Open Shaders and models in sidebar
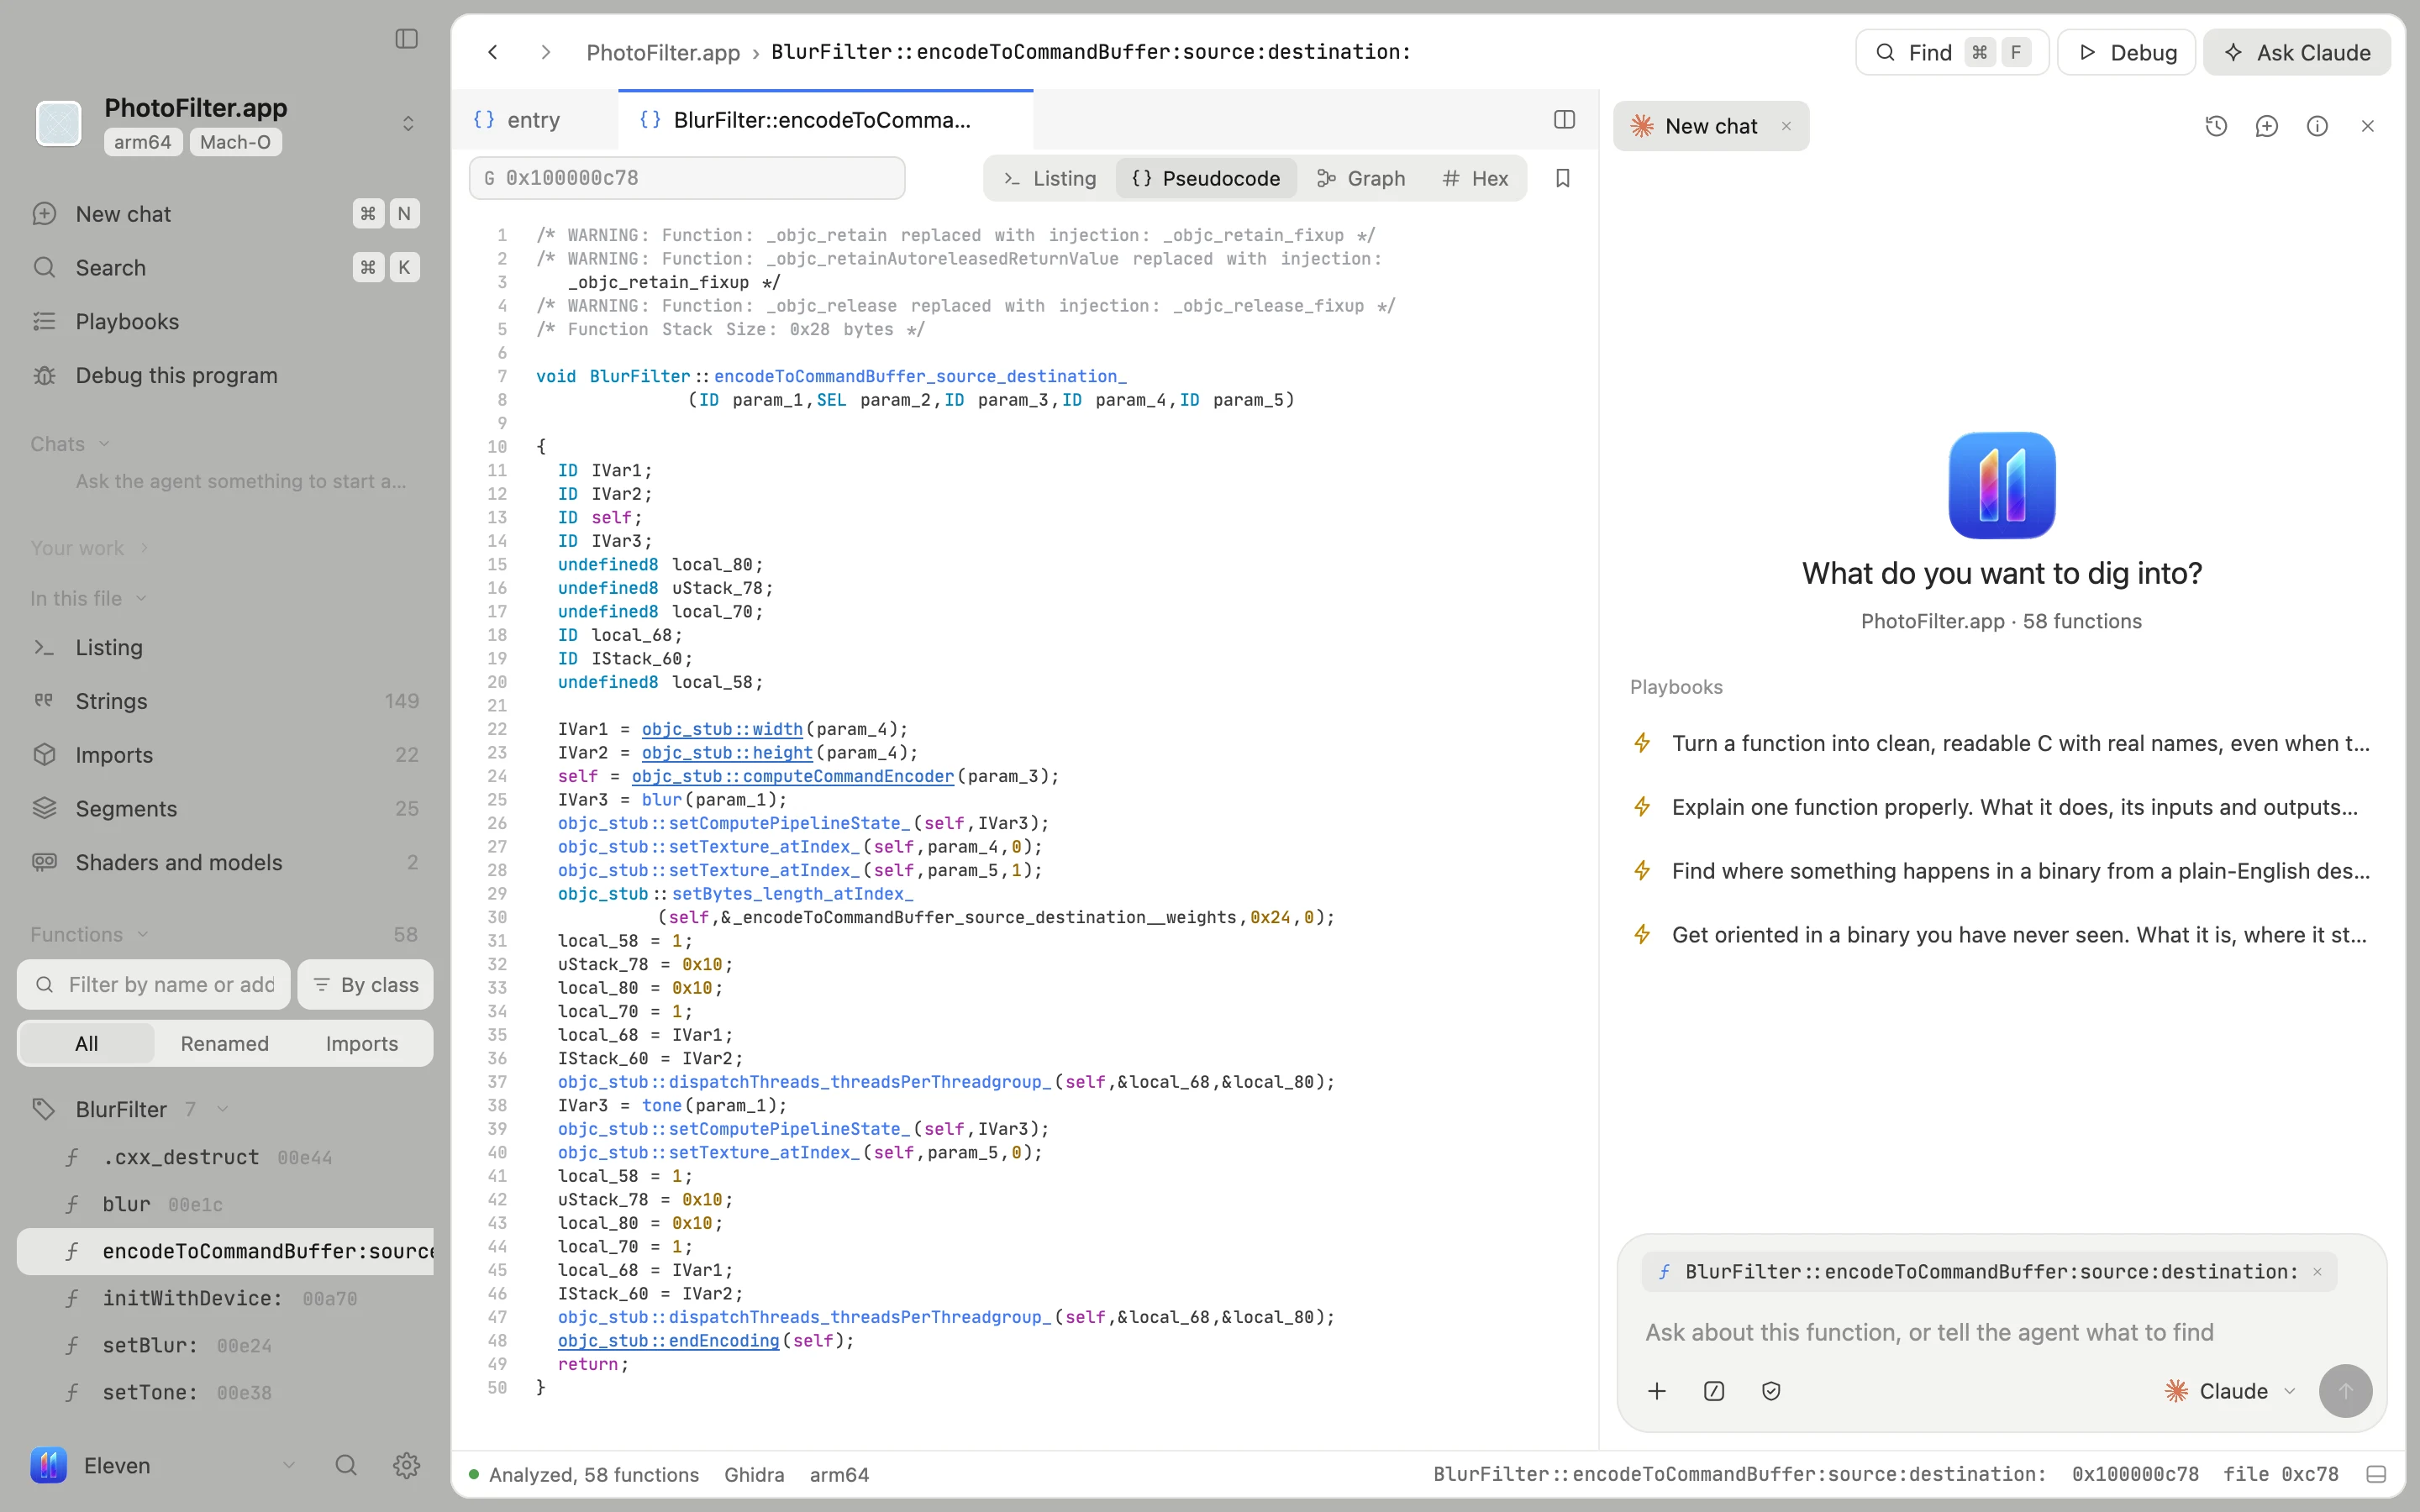This screenshot has width=2420, height=1512. pos(225,862)
